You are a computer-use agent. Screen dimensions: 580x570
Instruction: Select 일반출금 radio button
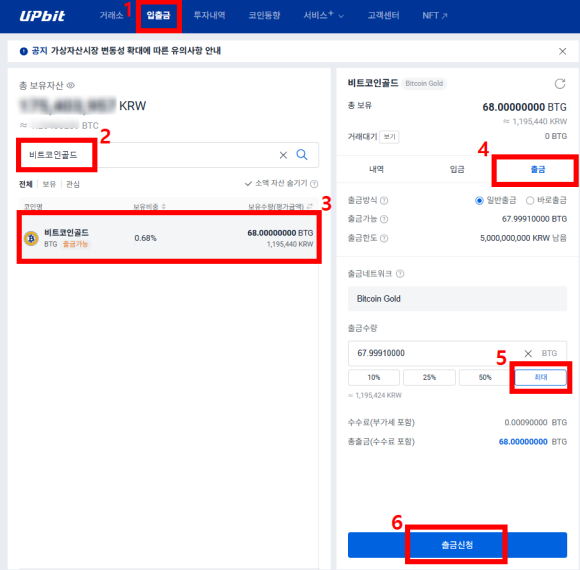pyautogui.click(x=479, y=200)
